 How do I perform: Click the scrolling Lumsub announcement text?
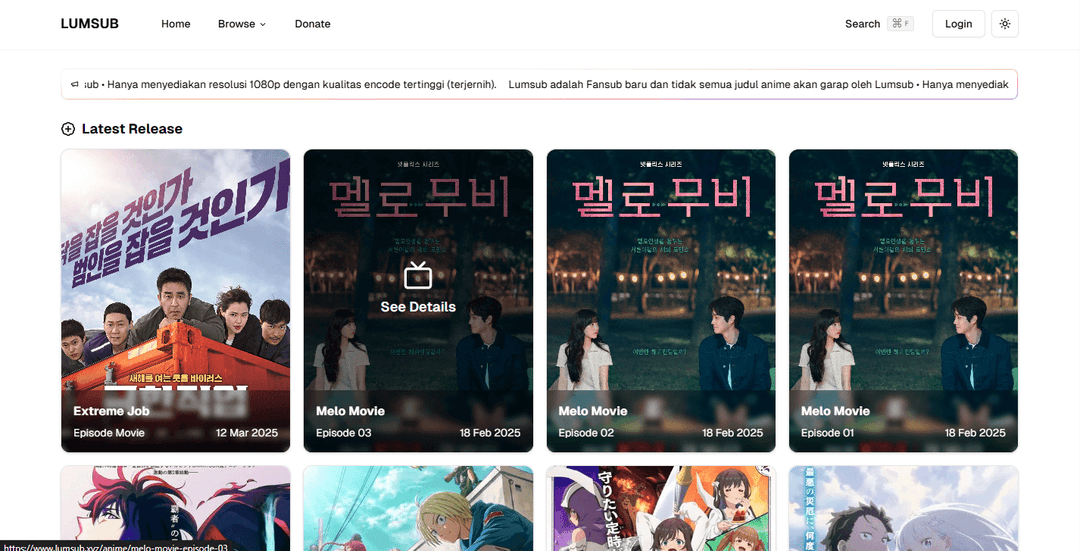click(547, 85)
